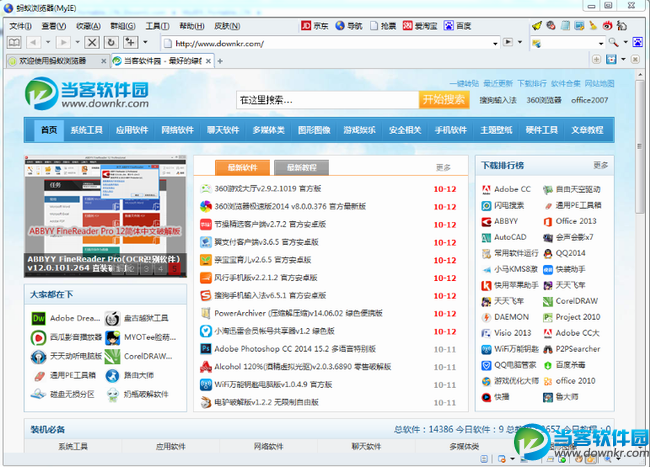Click the ABBYY FineReader banner thumbnail
The width and height of the screenshot is (650, 467).
point(105,216)
